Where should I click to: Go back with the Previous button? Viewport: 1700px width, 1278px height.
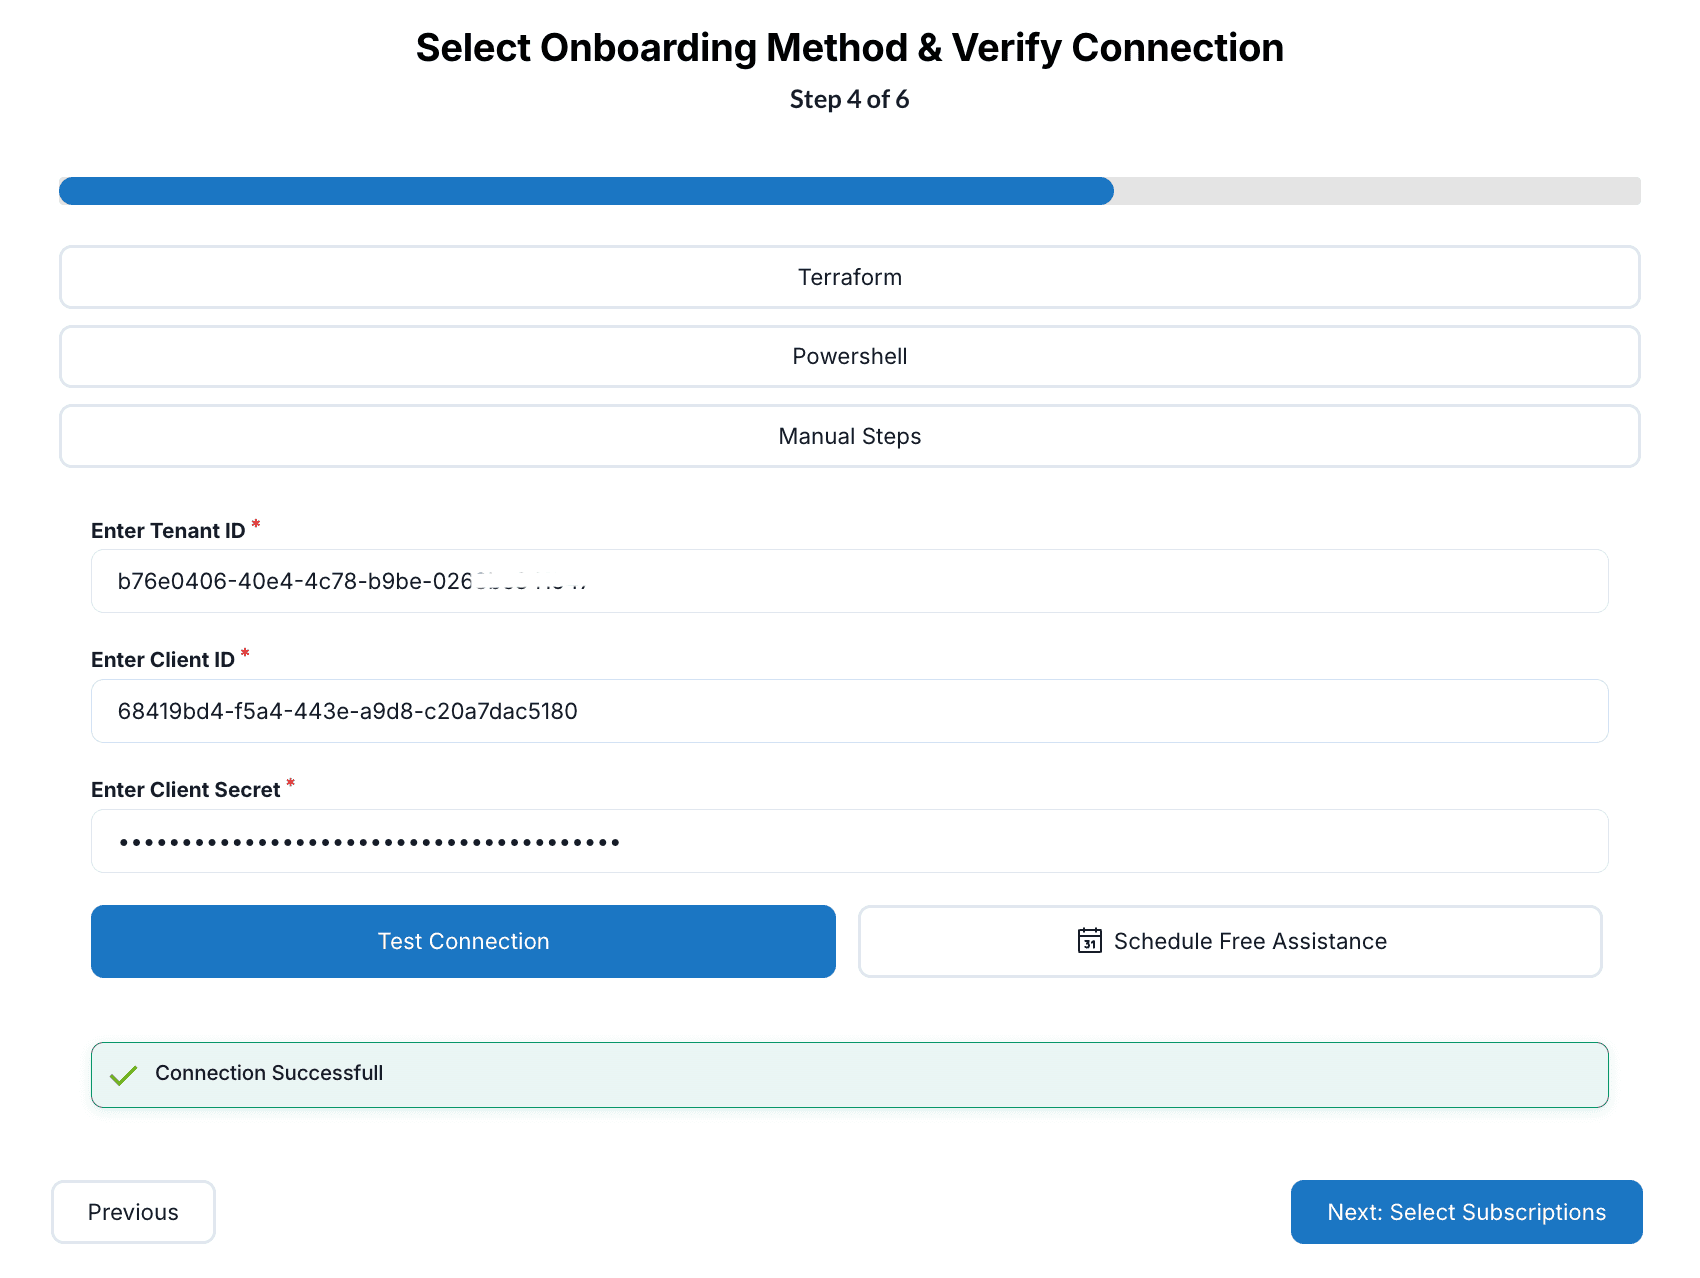[x=133, y=1212]
